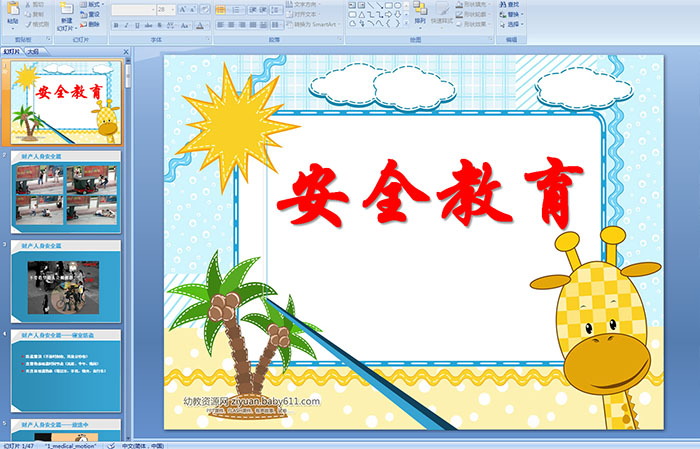This screenshot has width=700, height=449.
Task: Click the Character Spacing (AV) icon
Action: 171,25
